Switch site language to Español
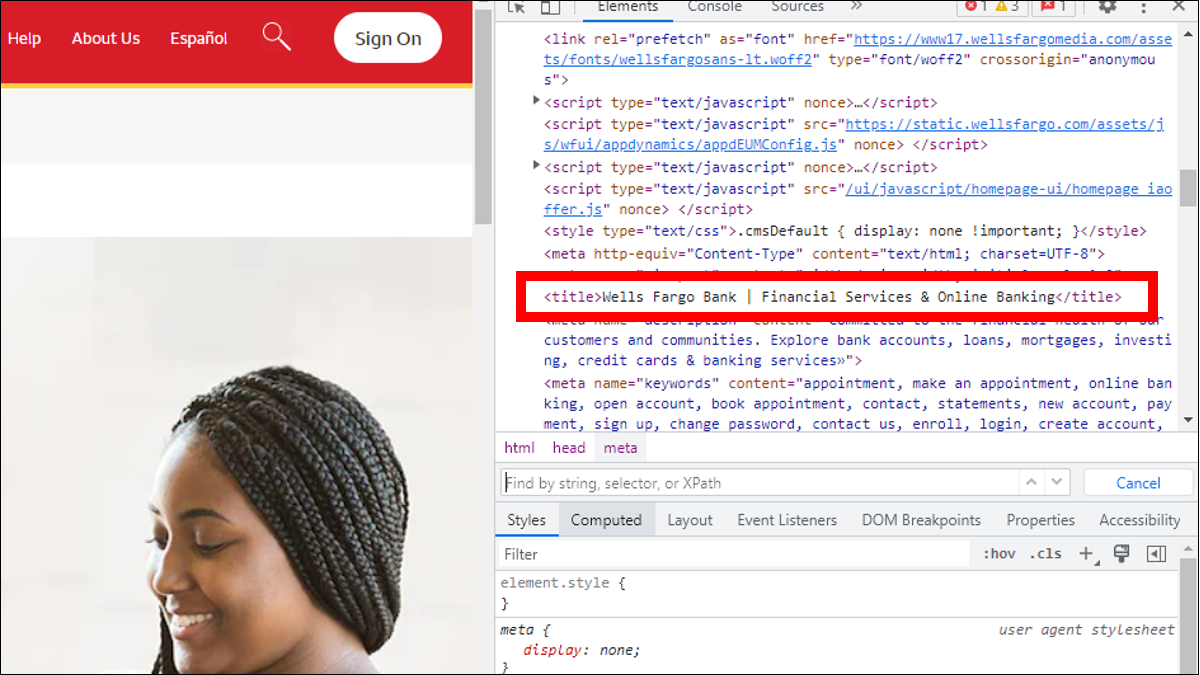 coord(199,38)
